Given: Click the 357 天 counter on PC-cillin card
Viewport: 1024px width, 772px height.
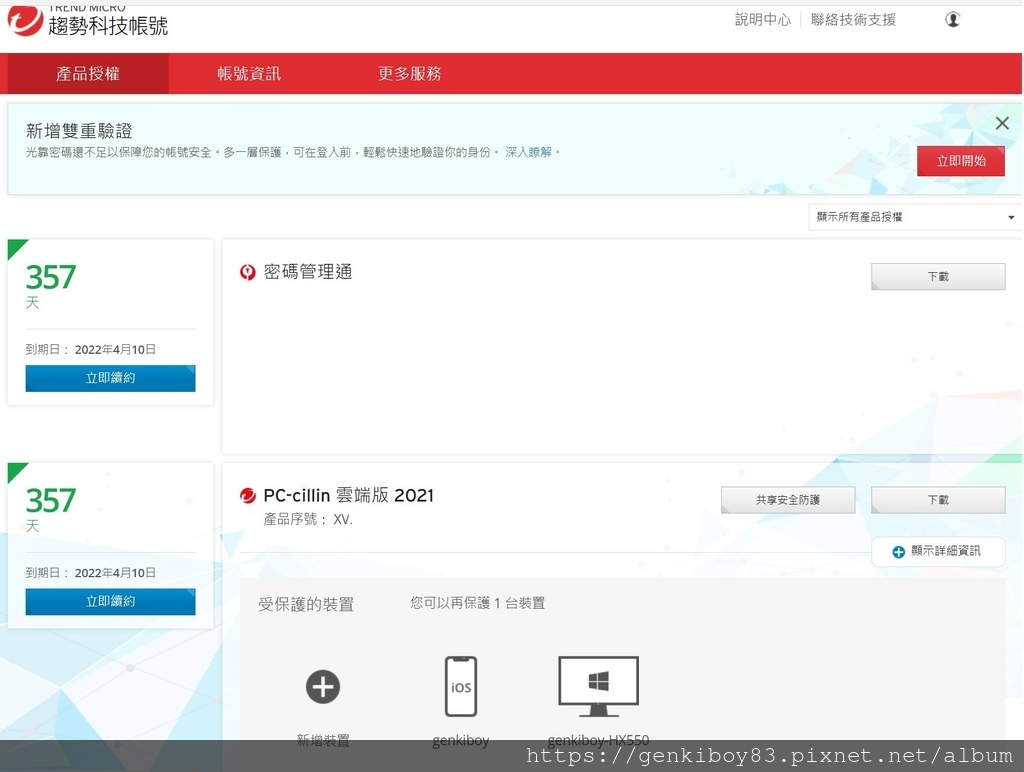Looking at the screenshot, I should [x=51, y=509].
